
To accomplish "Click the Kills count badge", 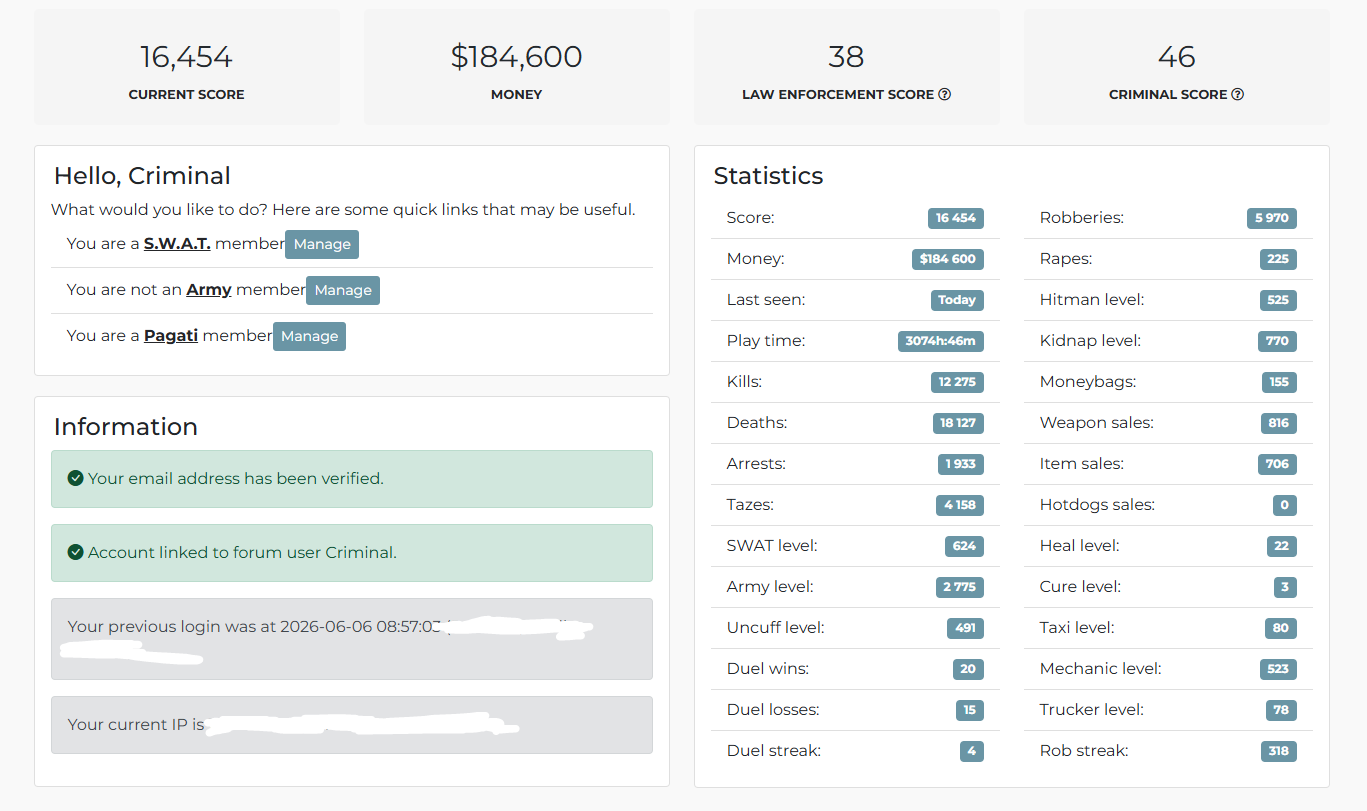I will point(957,382).
